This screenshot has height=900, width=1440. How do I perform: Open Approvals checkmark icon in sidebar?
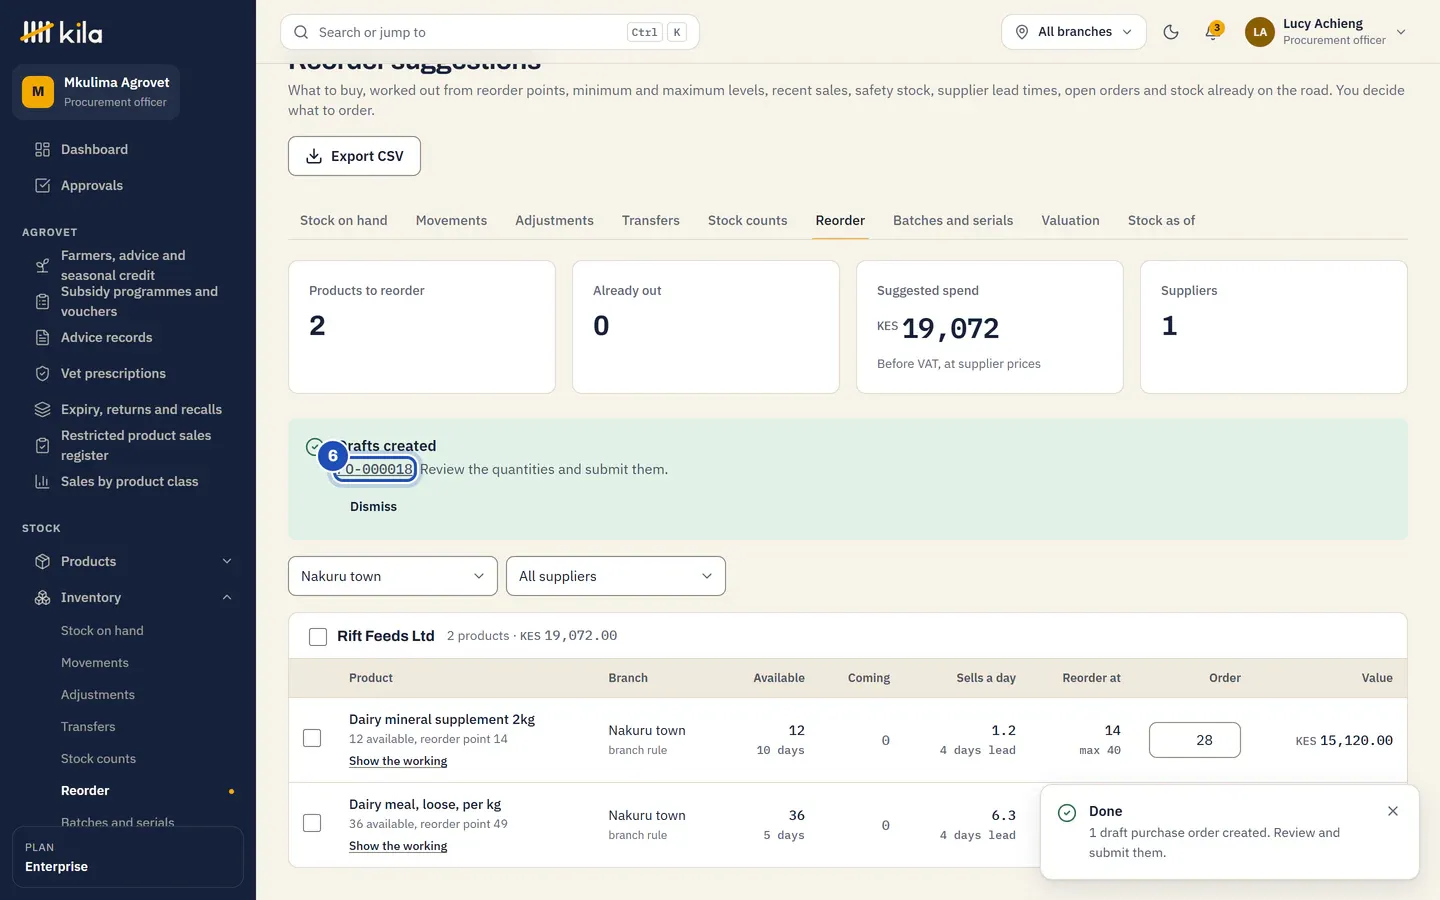42,185
